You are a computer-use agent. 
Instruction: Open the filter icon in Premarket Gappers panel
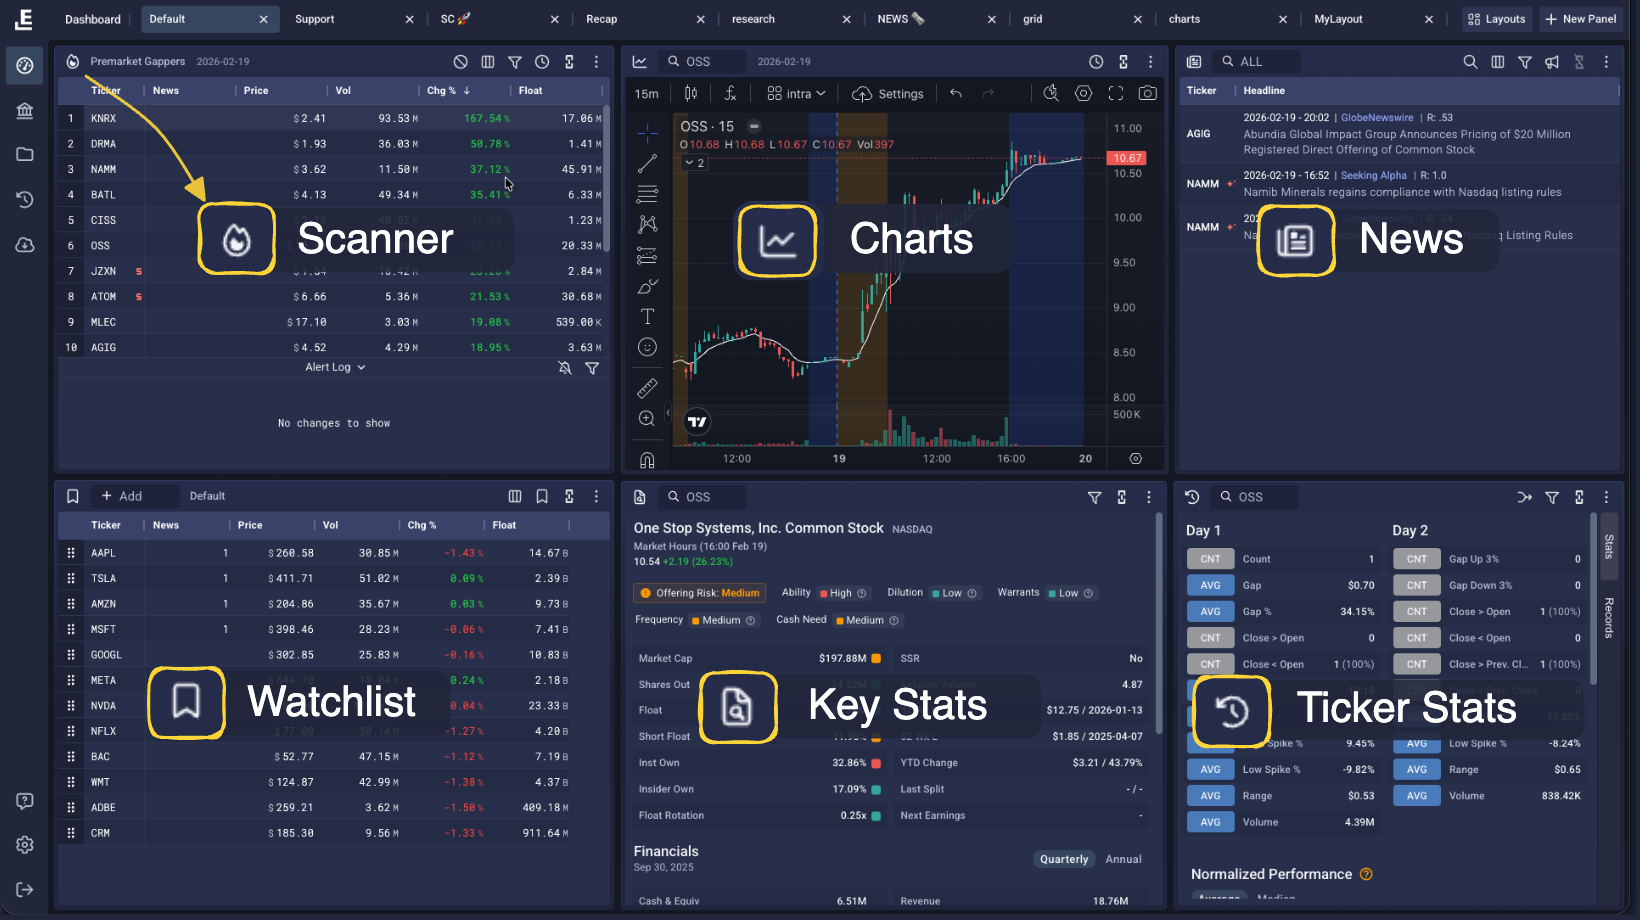pos(514,62)
